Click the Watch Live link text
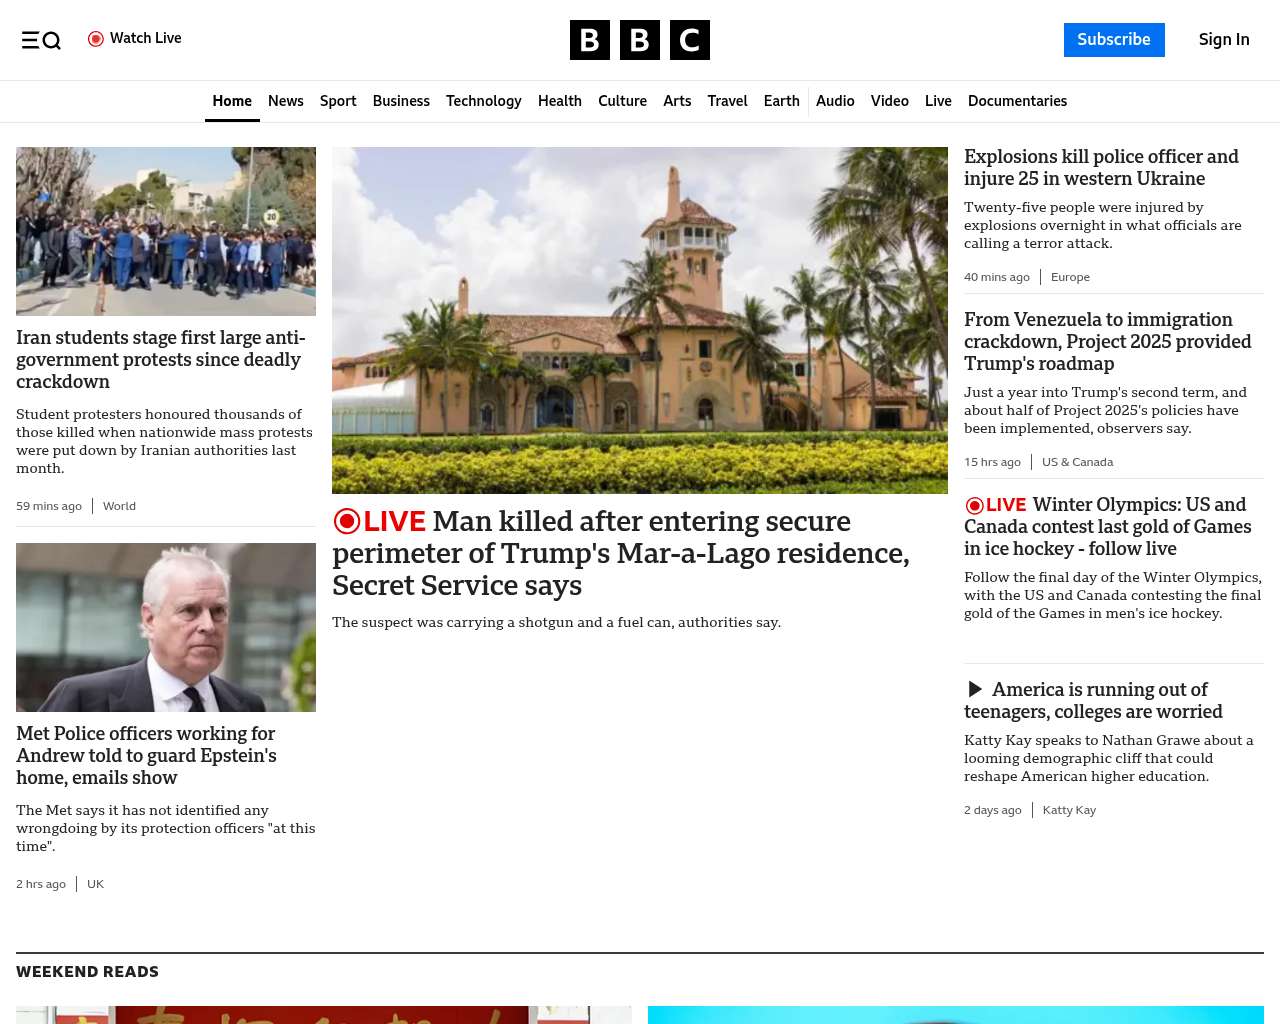 coord(146,39)
